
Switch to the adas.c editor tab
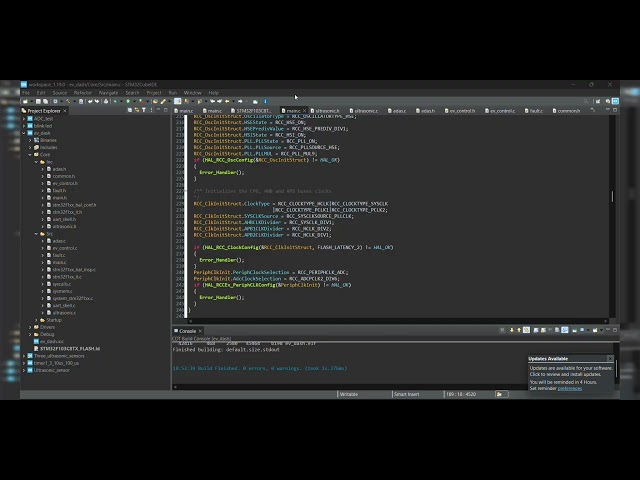397,111
